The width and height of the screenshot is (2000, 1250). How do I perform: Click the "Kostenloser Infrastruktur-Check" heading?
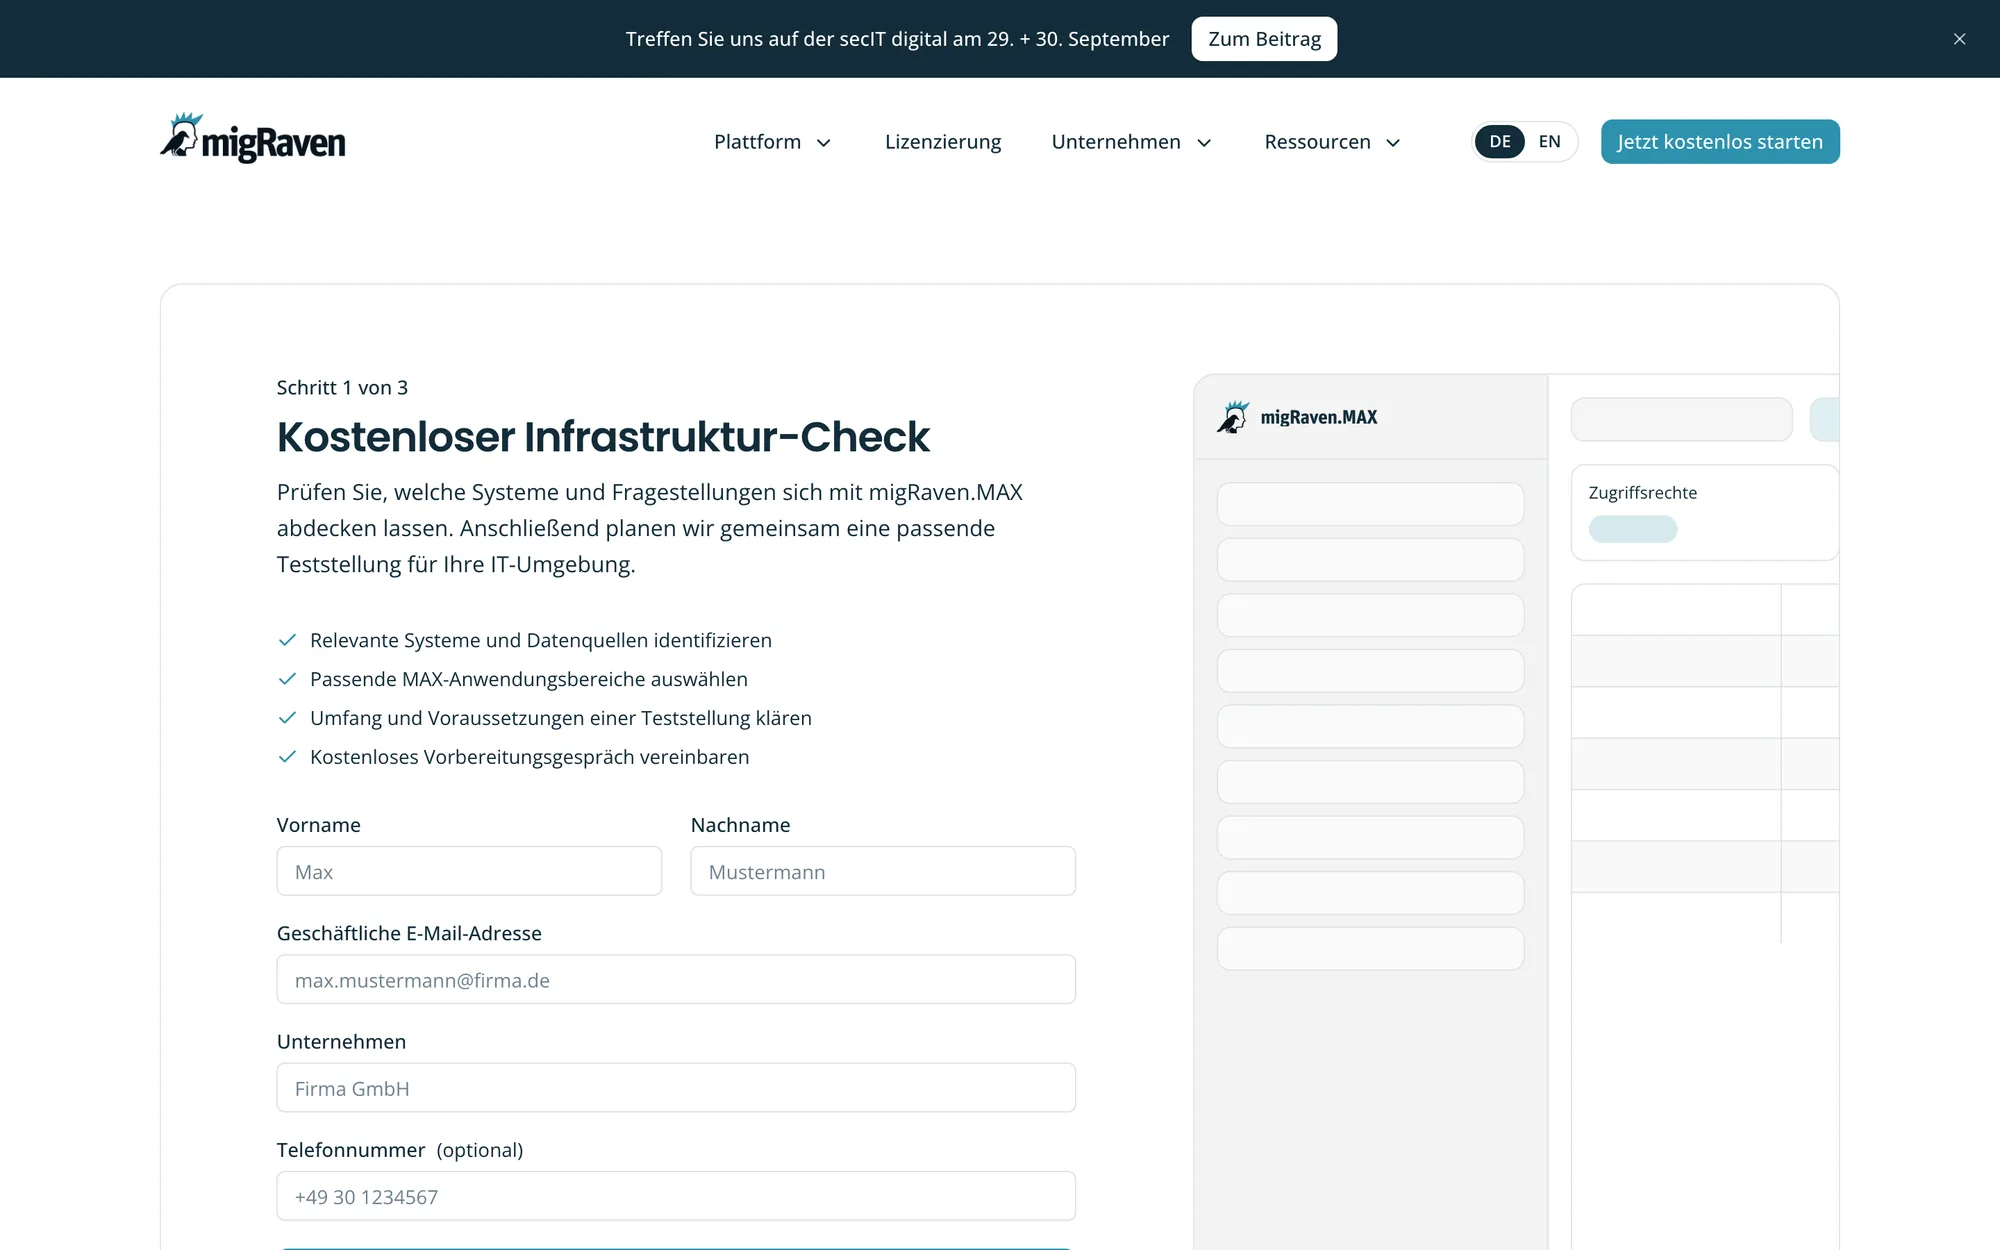tap(603, 437)
